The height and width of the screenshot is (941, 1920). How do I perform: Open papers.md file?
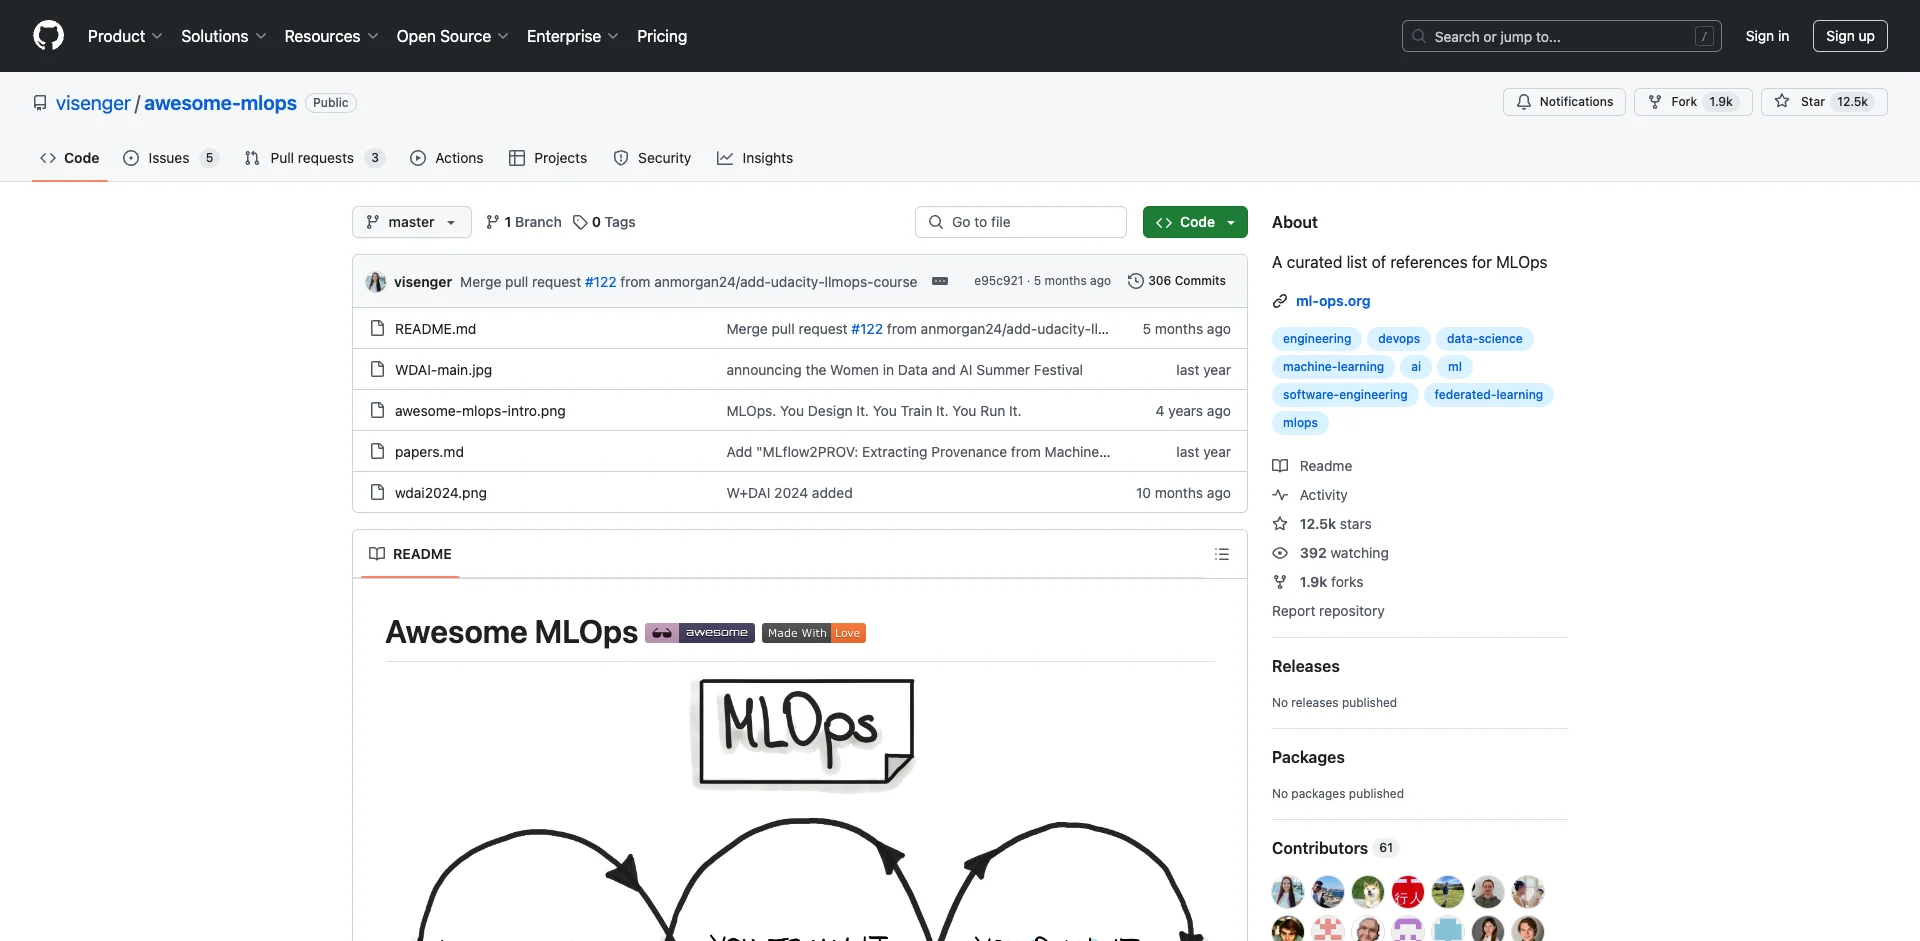coord(429,452)
